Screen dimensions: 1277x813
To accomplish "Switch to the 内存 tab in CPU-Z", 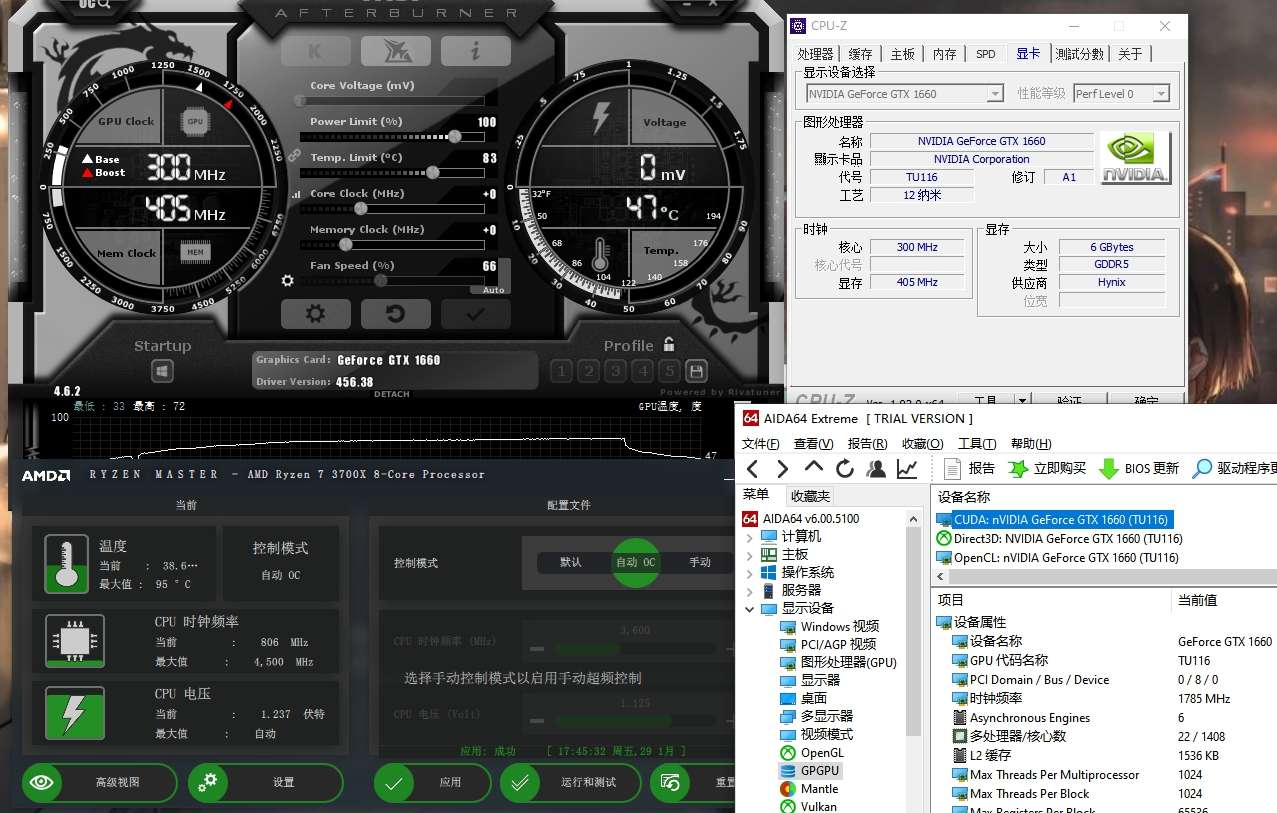I will click(x=945, y=54).
